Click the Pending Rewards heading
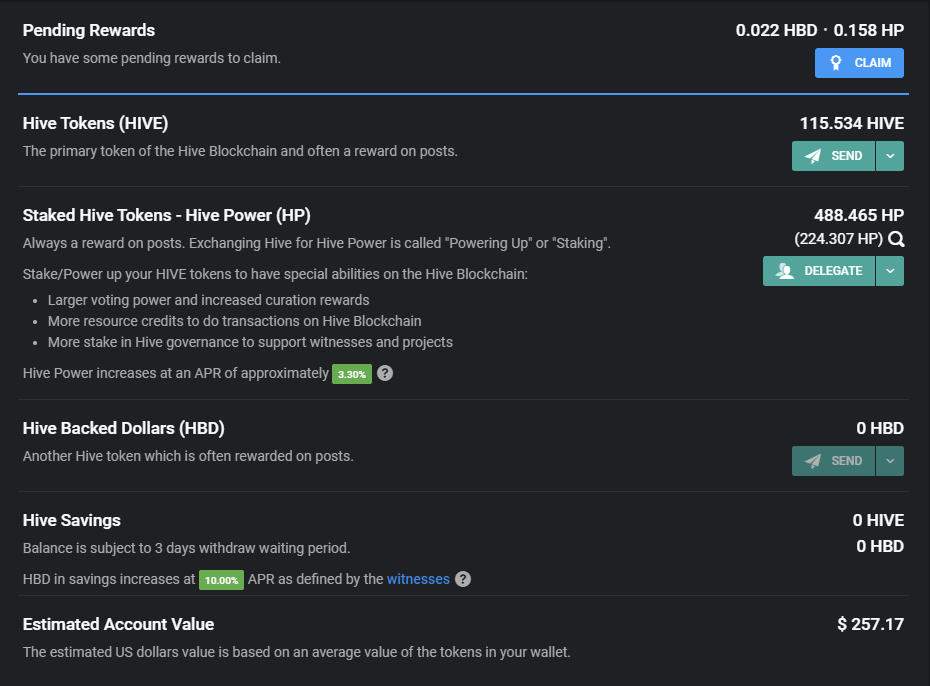 click(89, 30)
